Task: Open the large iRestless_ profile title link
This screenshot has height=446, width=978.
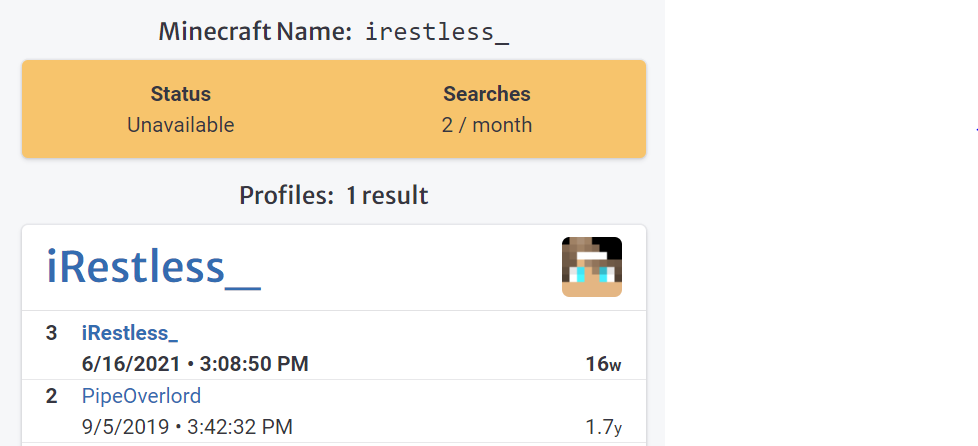Action: click(153, 268)
